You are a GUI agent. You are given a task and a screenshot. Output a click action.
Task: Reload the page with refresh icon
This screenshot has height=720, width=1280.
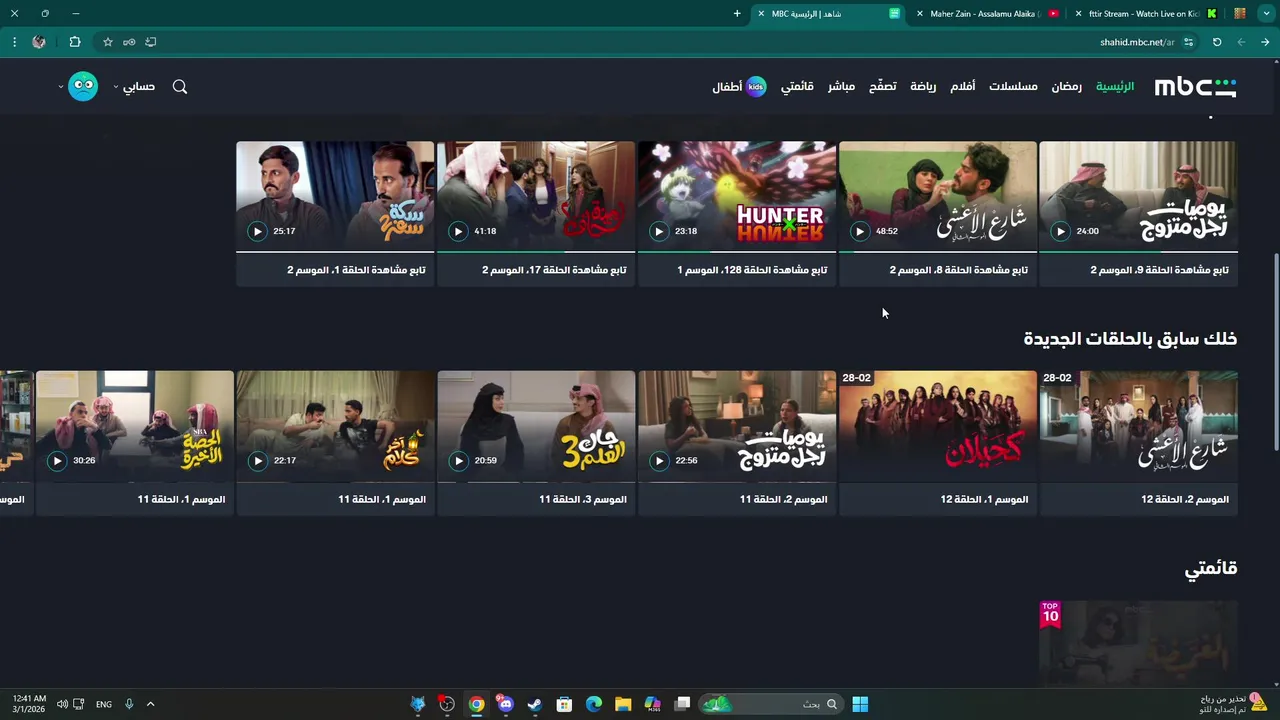coord(1217,42)
